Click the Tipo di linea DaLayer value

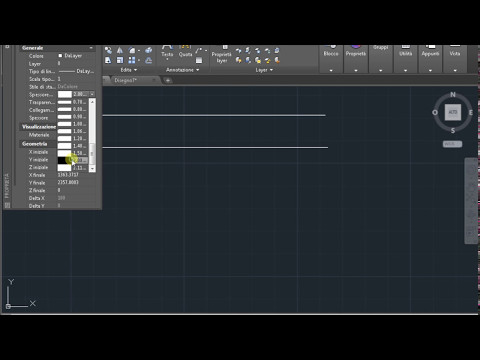pyautogui.click(x=76, y=71)
